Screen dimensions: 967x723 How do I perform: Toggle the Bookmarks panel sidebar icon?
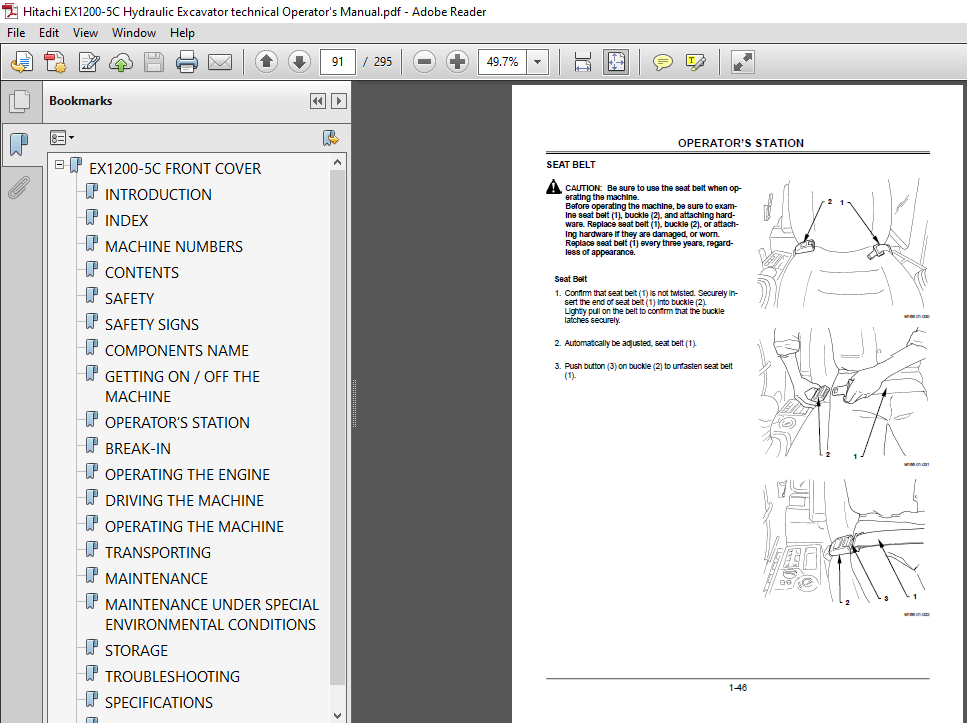point(20,144)
